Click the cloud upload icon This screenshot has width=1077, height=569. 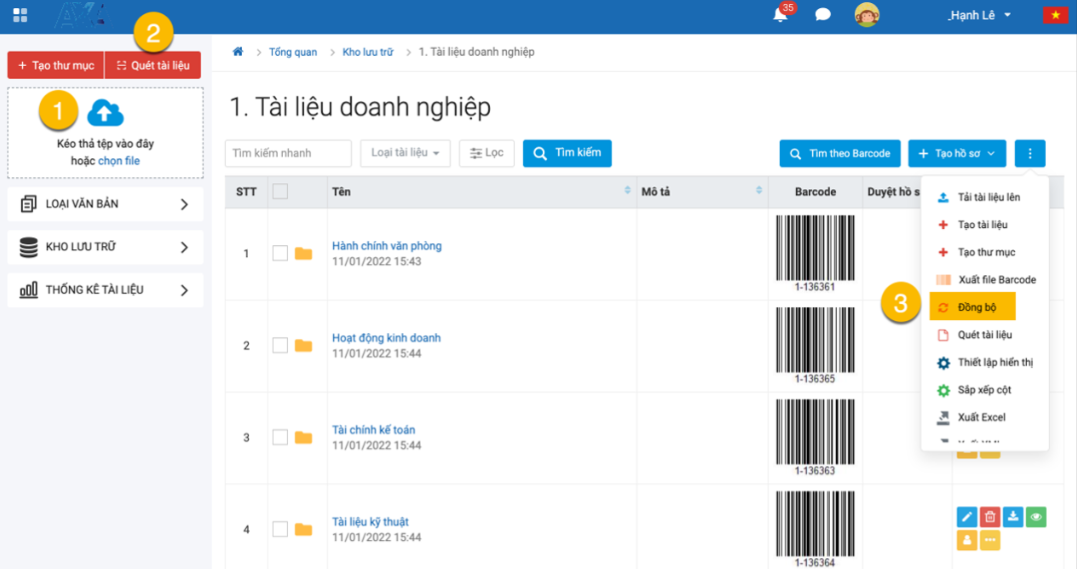point(105,113)
